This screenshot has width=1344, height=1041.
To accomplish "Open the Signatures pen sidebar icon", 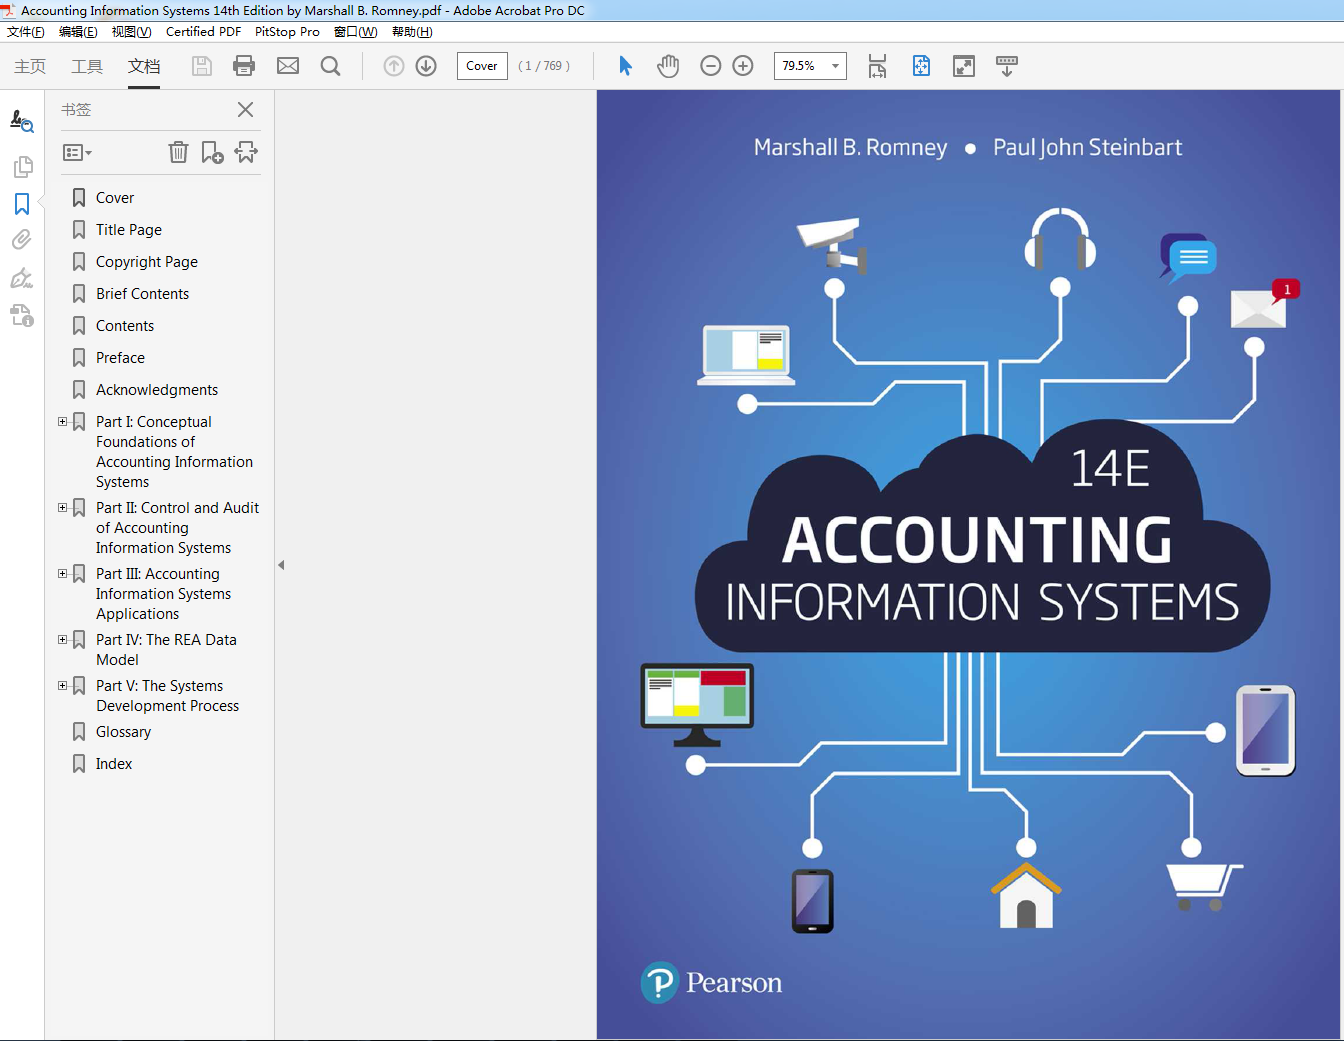I will [22, 278].
